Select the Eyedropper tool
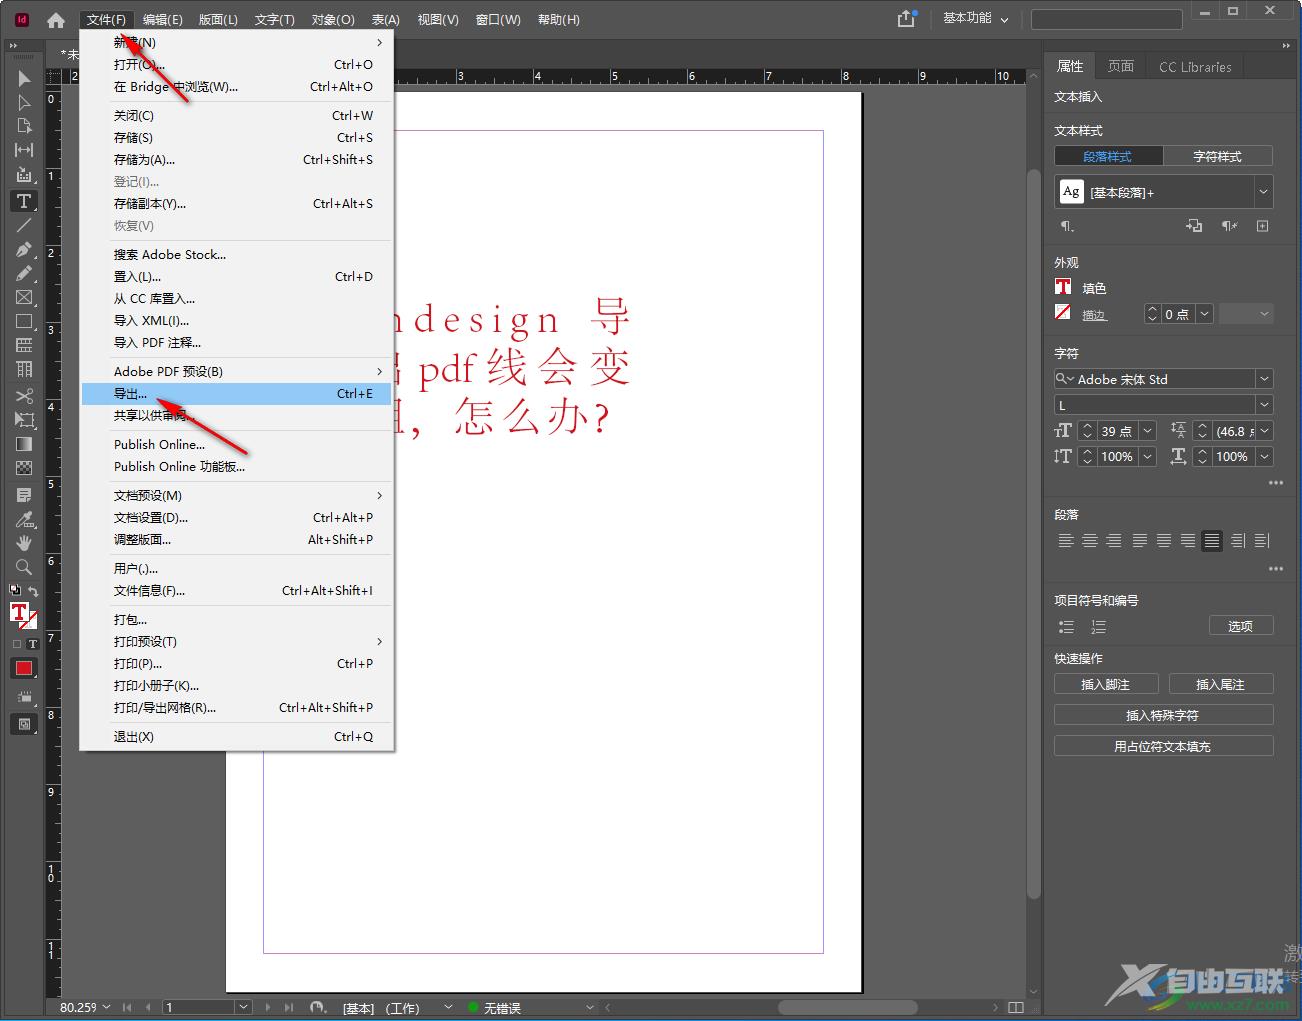Image resolution: width=1302 pixels, height=1021 pixels. tap(24, 519)
